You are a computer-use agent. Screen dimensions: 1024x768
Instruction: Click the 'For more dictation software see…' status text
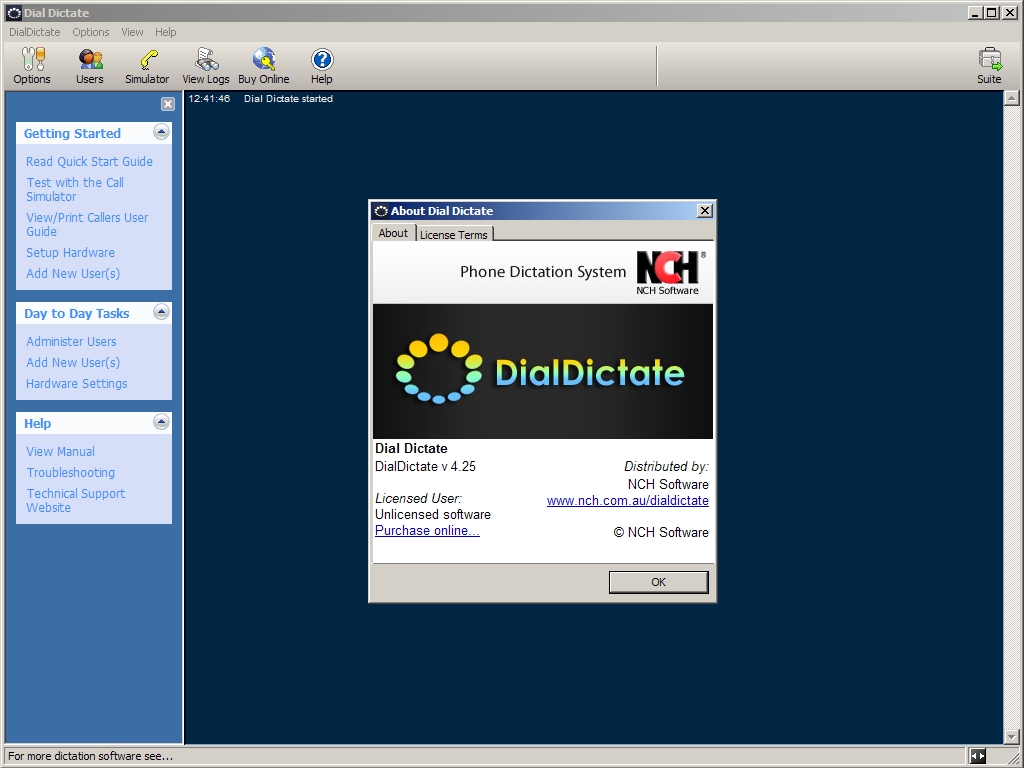91,756
